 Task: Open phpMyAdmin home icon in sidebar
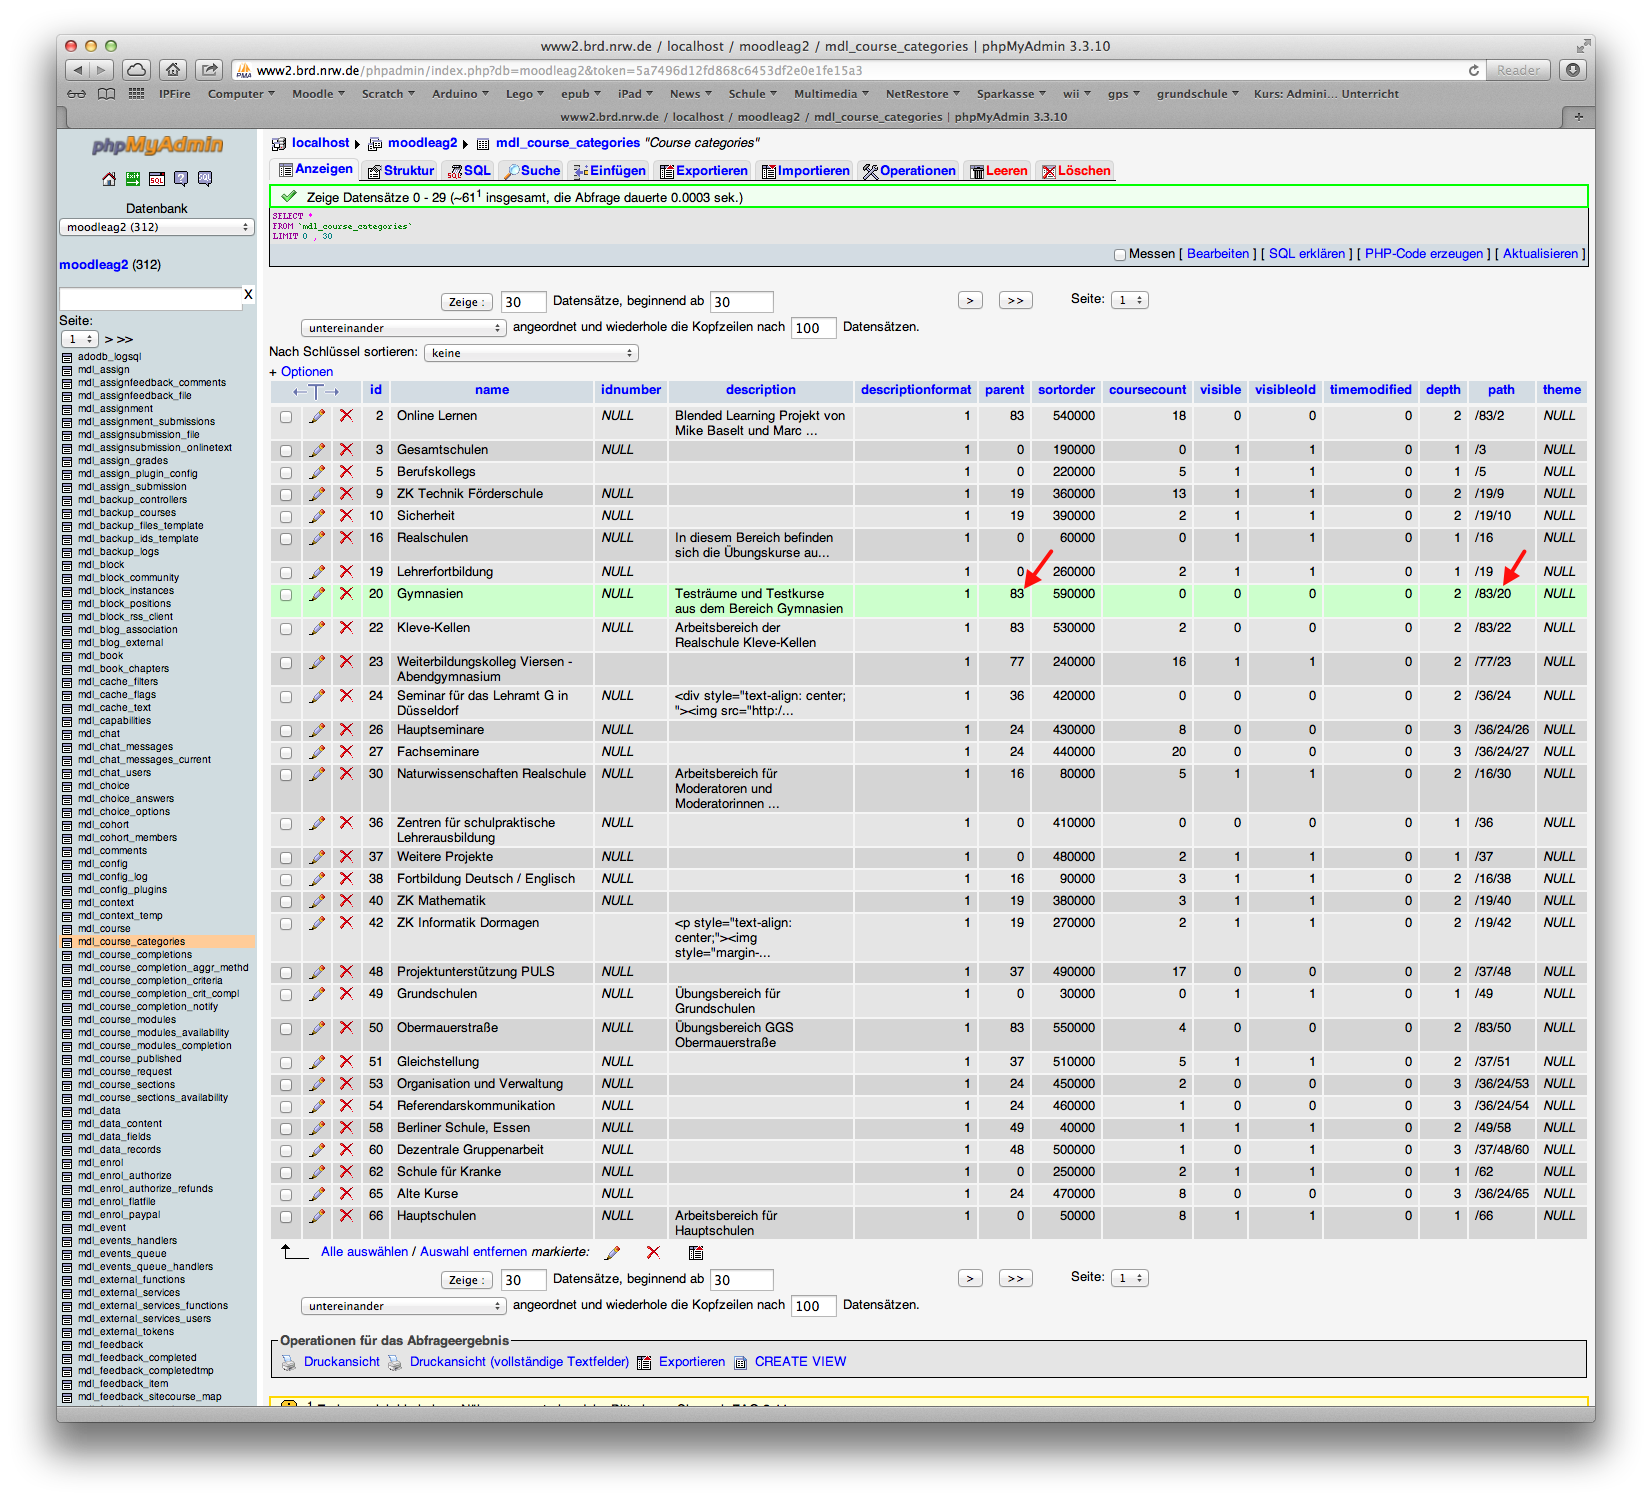click(x=108, y=179)
